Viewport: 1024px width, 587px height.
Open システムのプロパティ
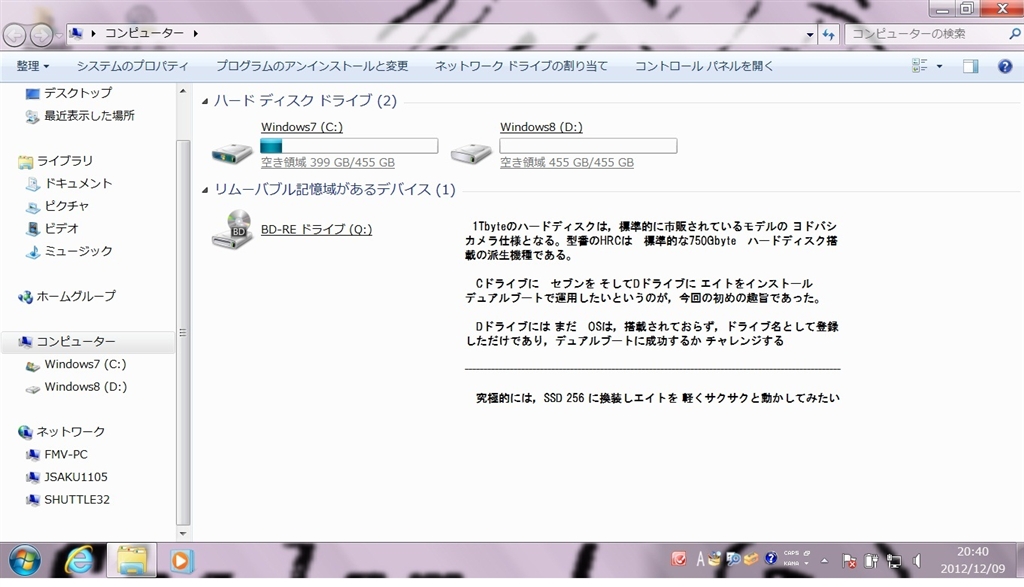pos(133,66)
